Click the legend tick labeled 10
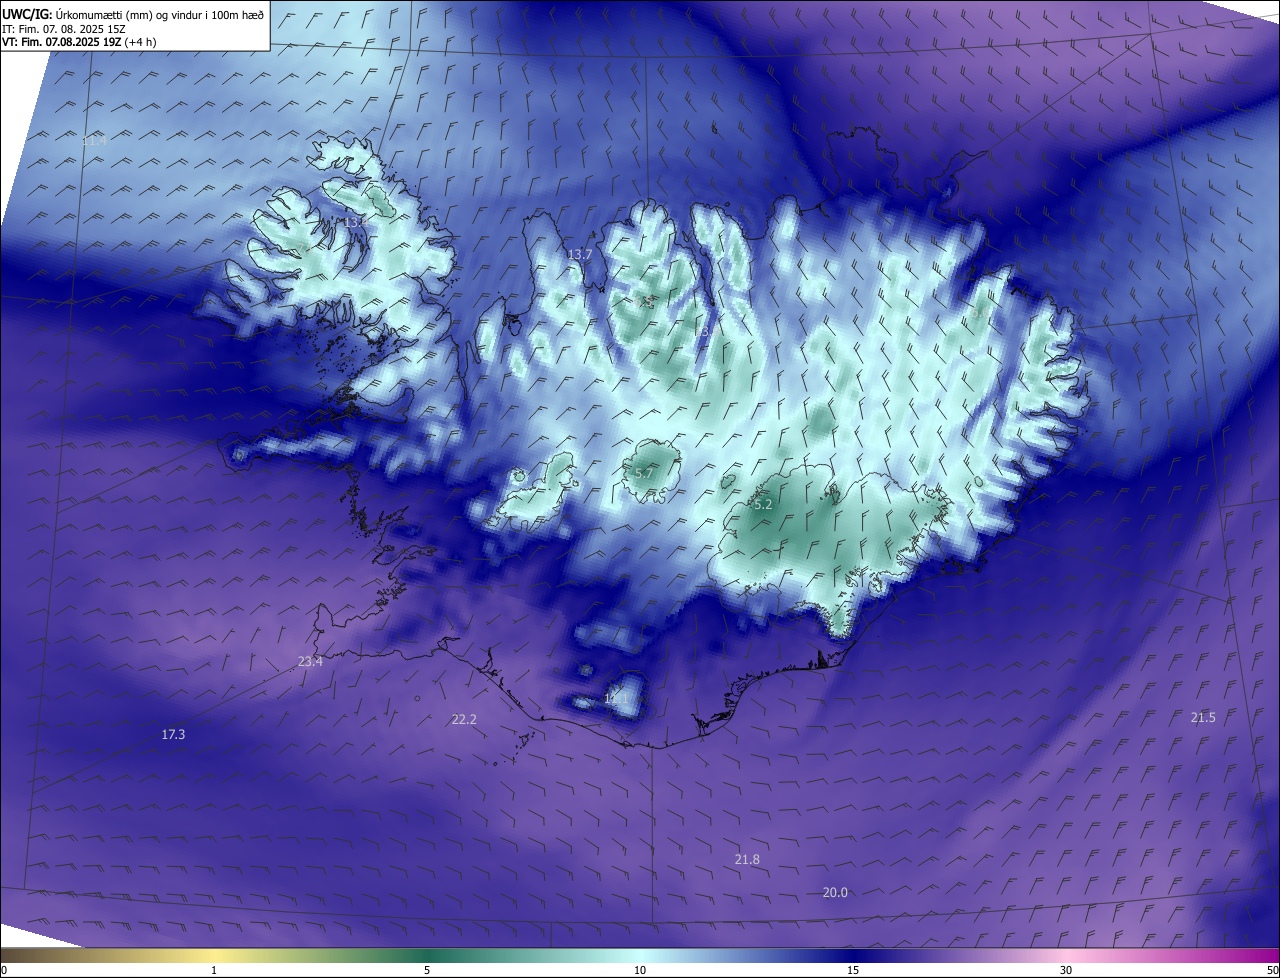Viewport: 1280px width, 978px height. 640,970
